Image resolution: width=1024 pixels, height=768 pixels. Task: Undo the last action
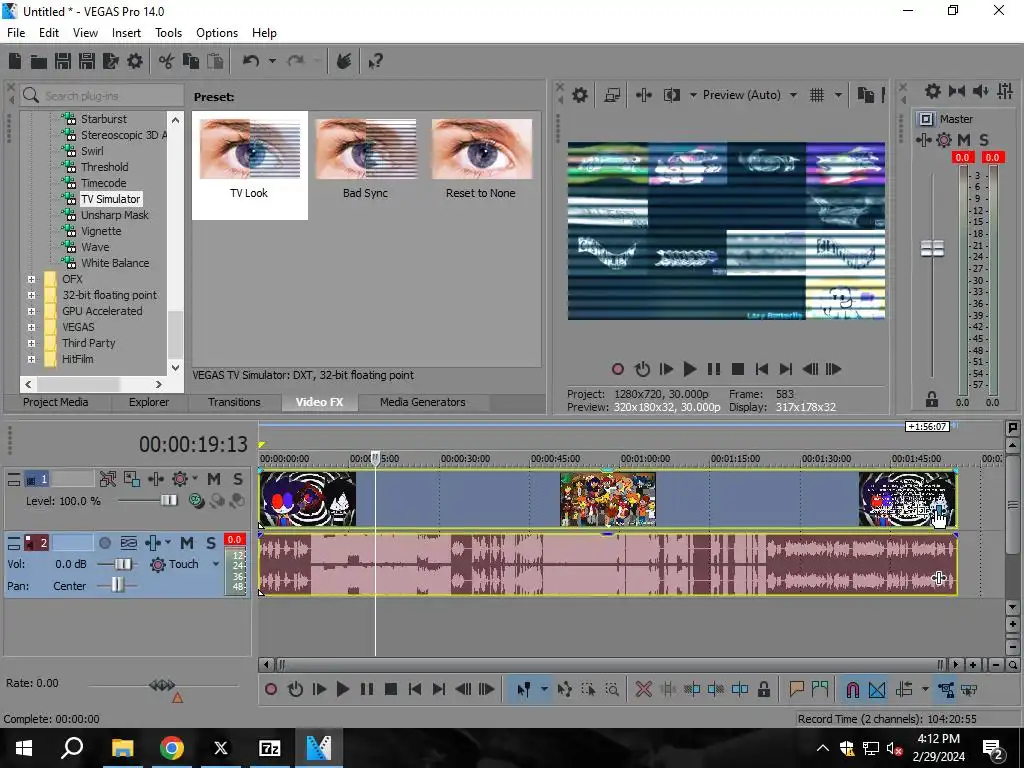pos(251,61)
